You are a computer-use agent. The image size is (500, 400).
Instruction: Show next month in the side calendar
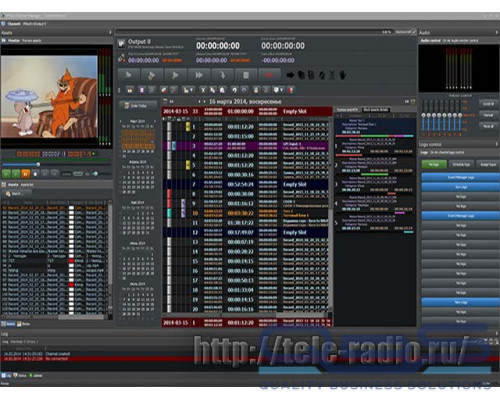pyautogui.click(x=154, y=121)
